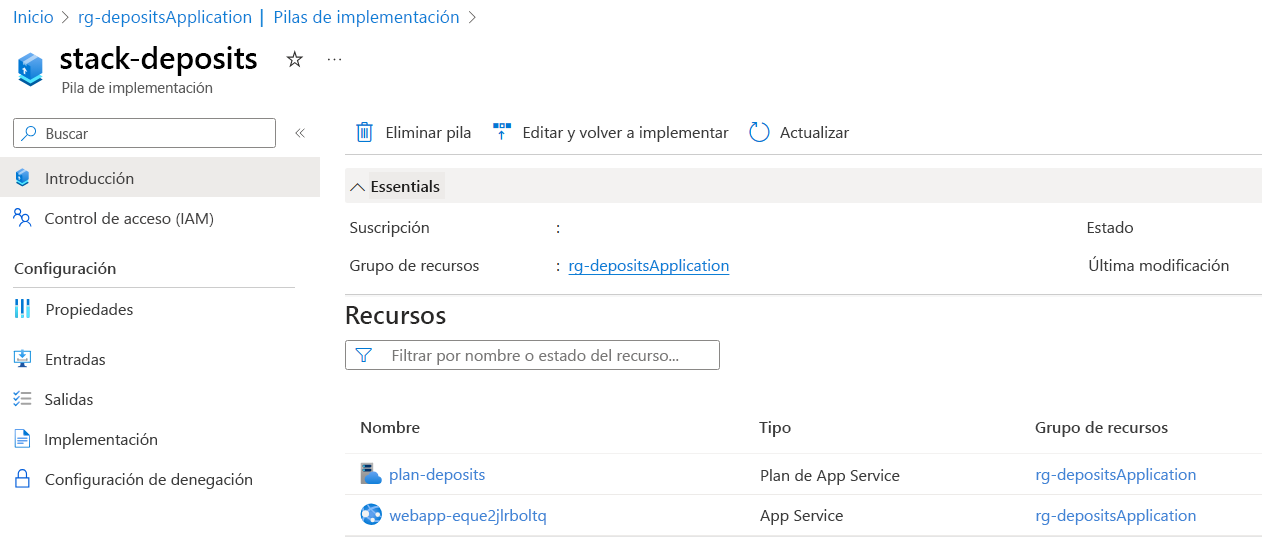Click the Actualizar refresh icon
Image resolution: width=1262 pixels, height=550 pixels.
coord(759,132)
